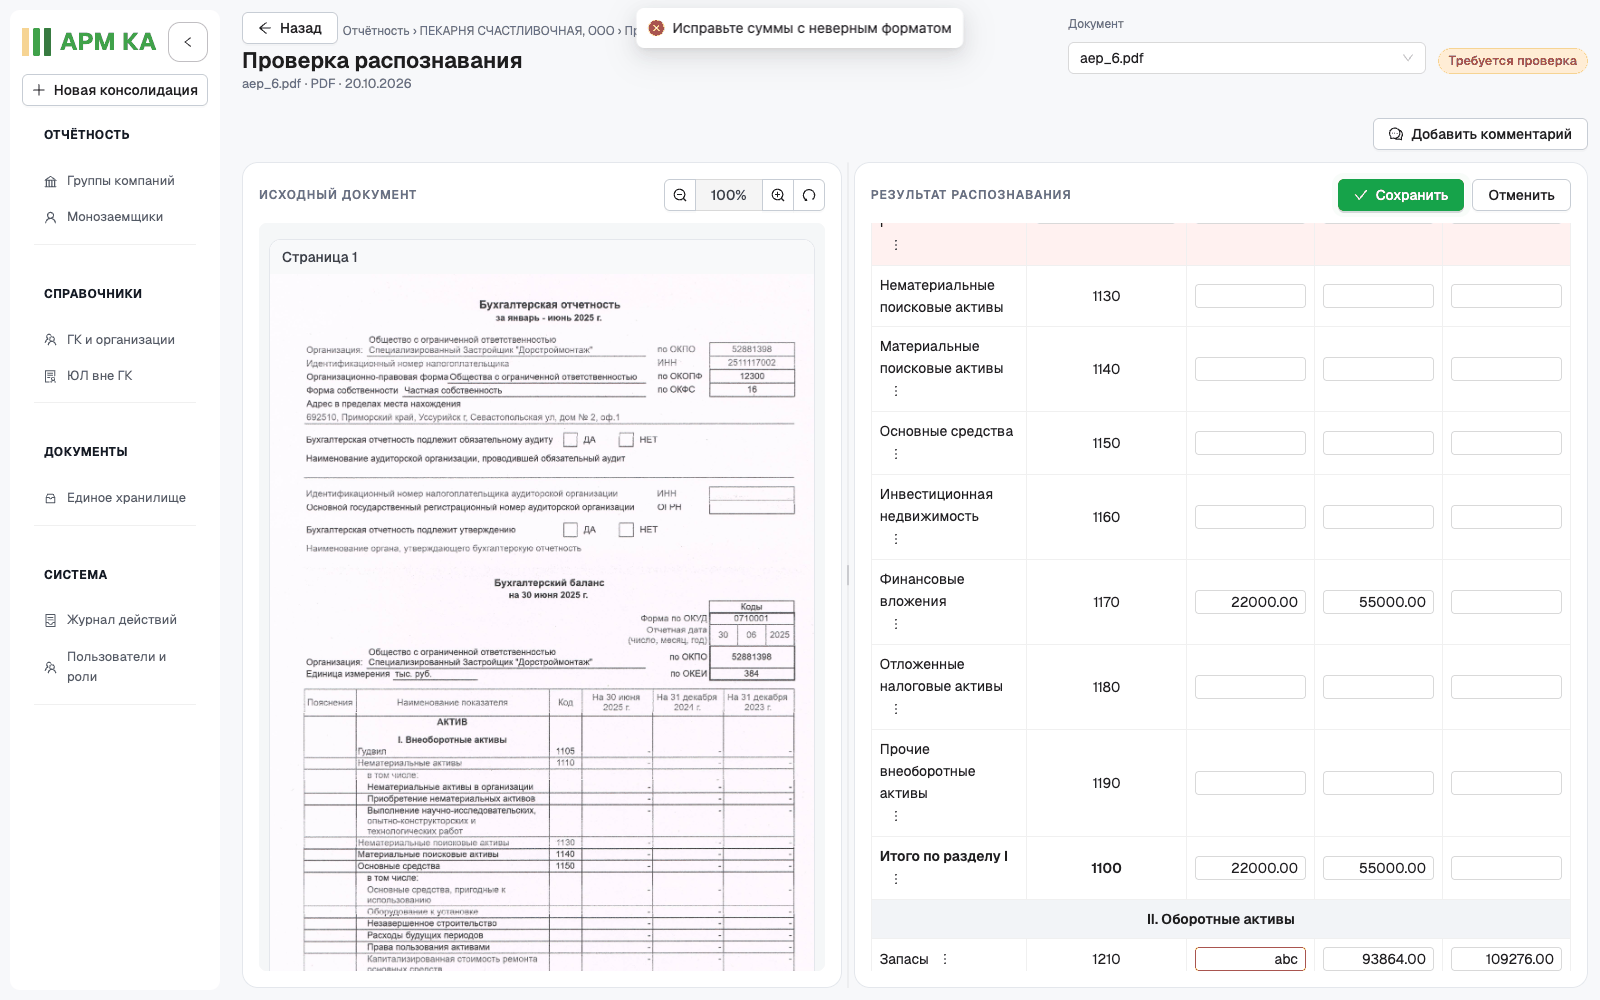Image resolution: width=1600 pixels, height=1000 pixels.
Task: Open kebab menu for Финансовые вложения row
Action: 896,624
